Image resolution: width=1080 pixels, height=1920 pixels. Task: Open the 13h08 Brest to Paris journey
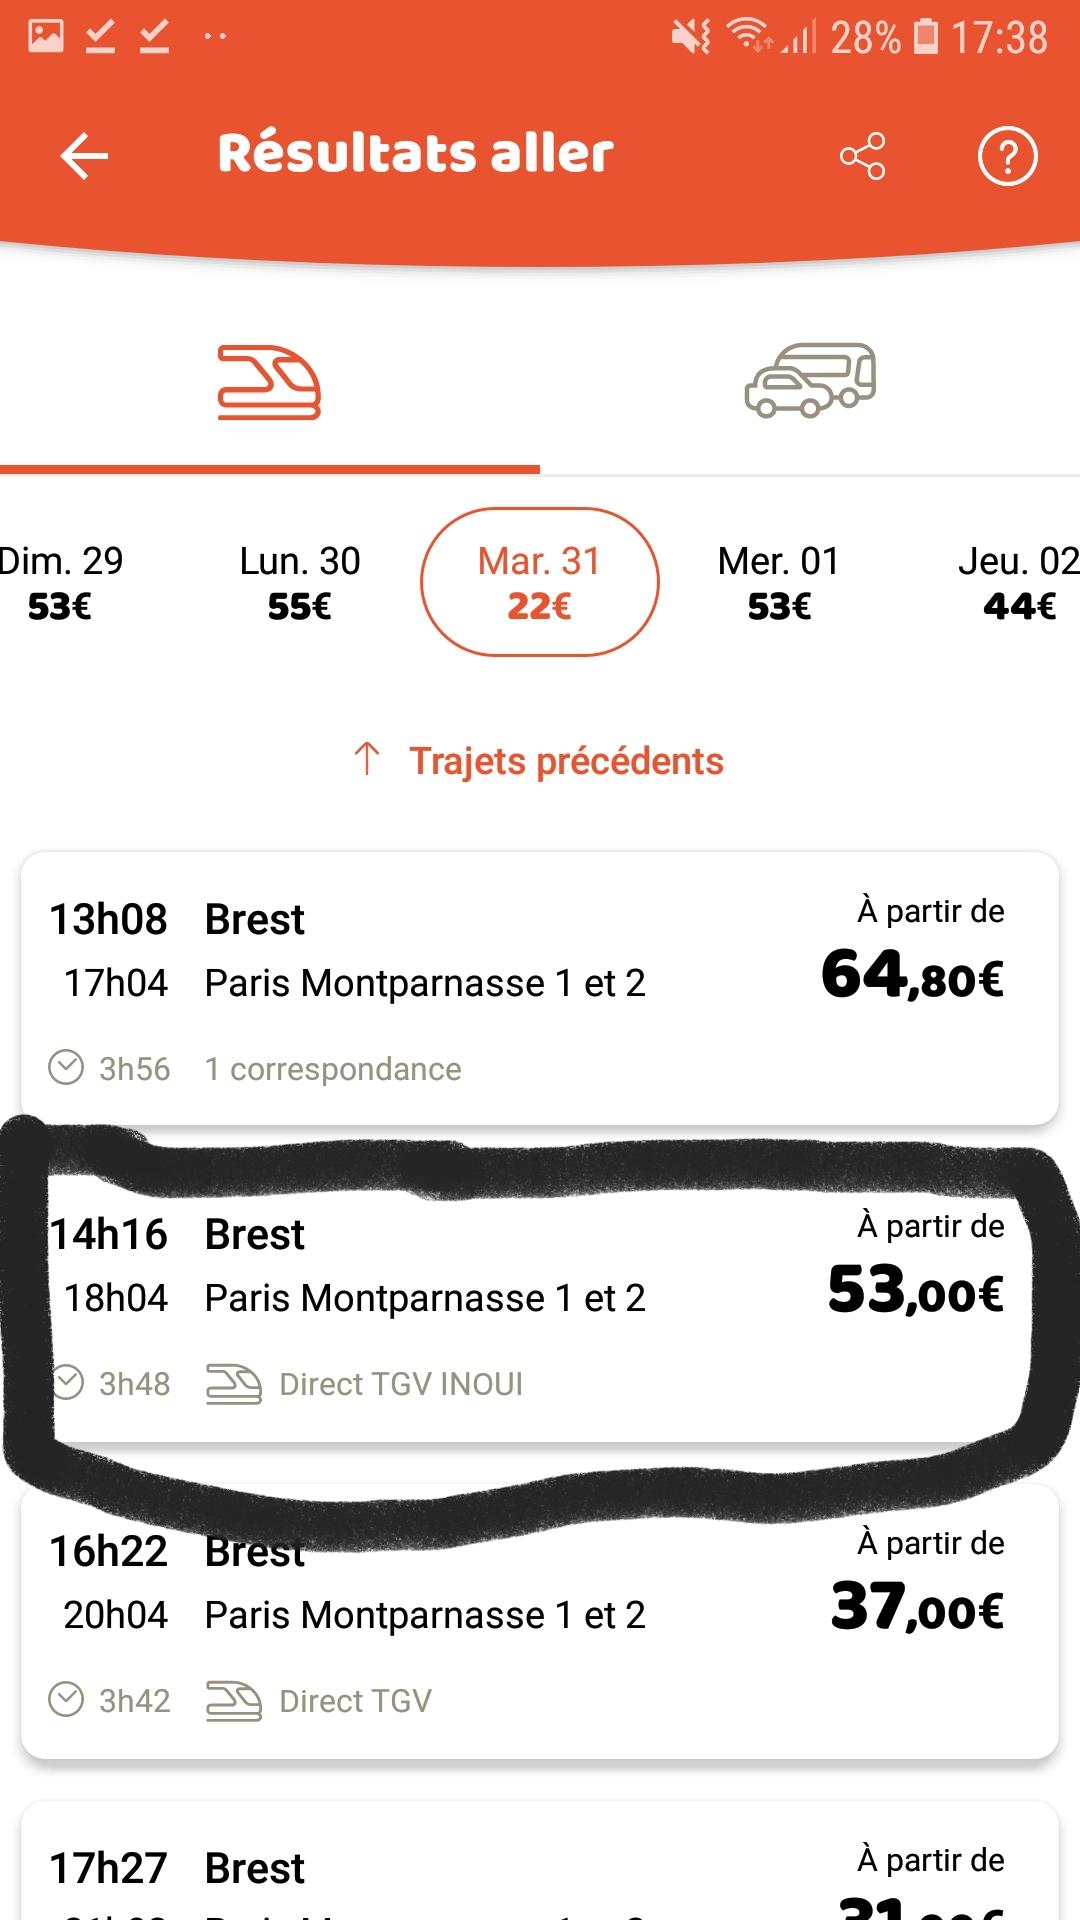tap(400, 985)
